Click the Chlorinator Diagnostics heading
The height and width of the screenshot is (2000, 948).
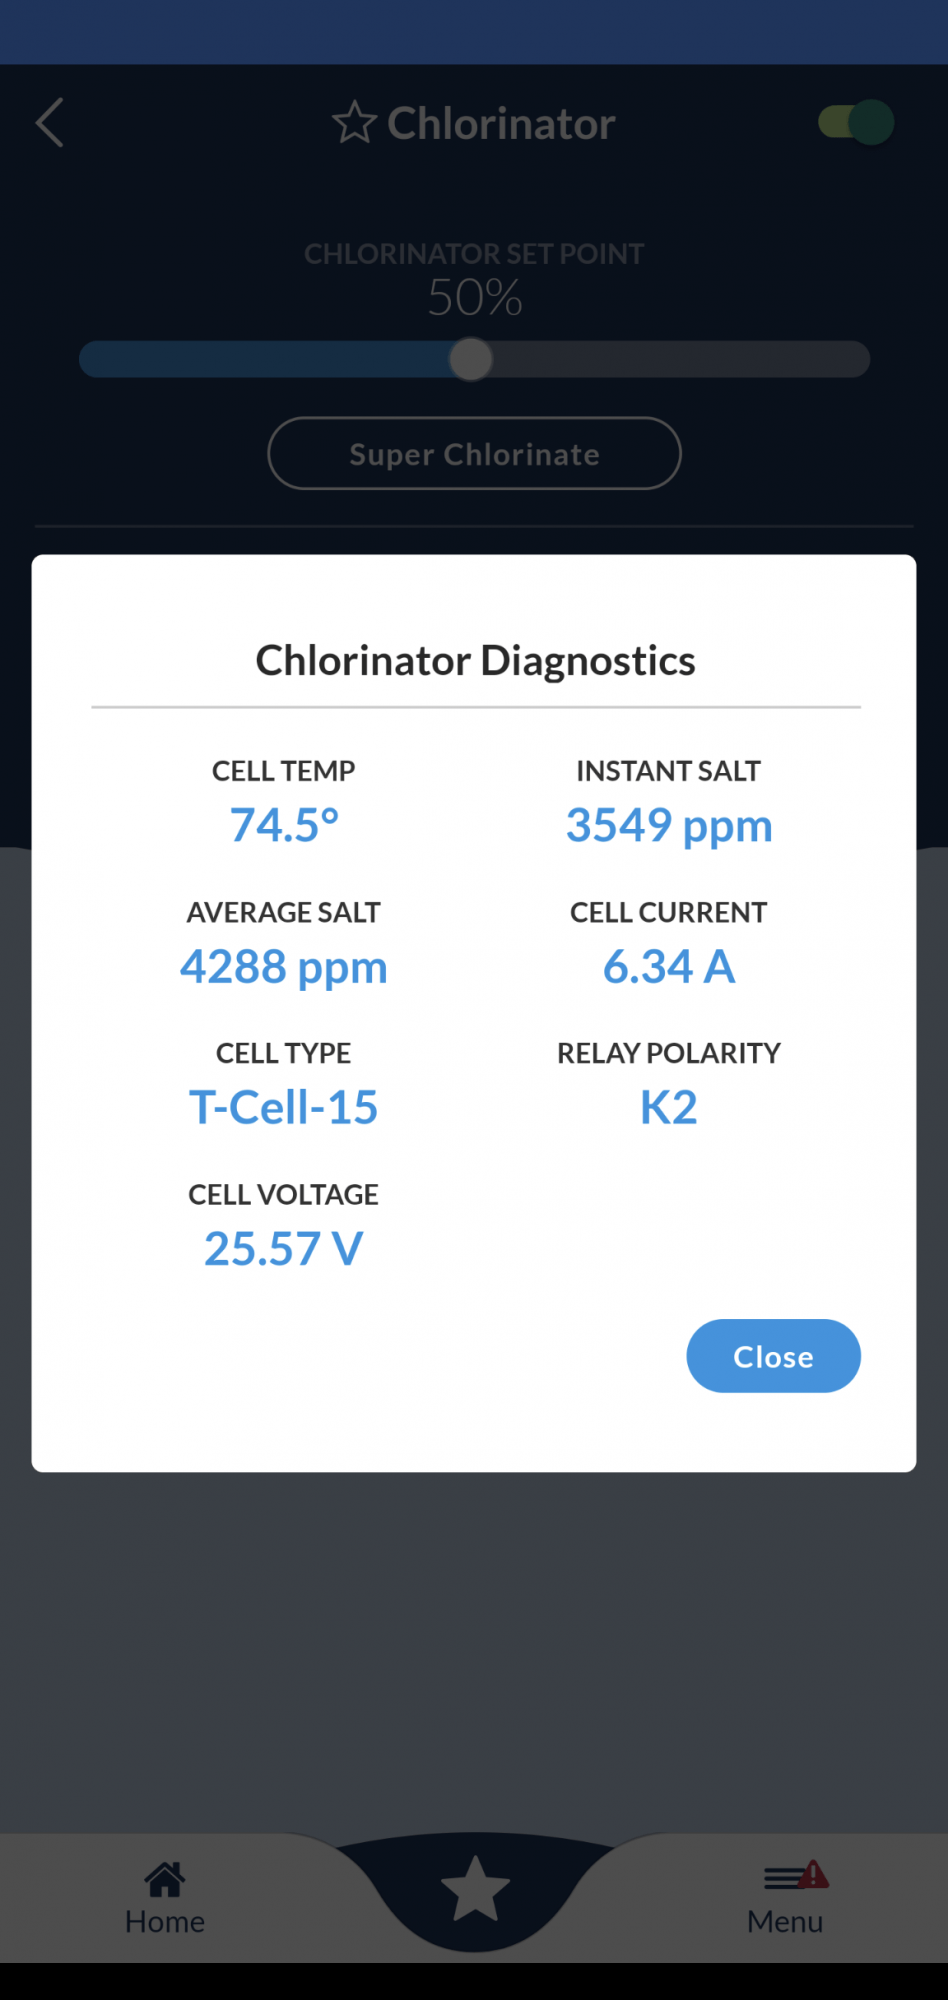pos(475,660)
